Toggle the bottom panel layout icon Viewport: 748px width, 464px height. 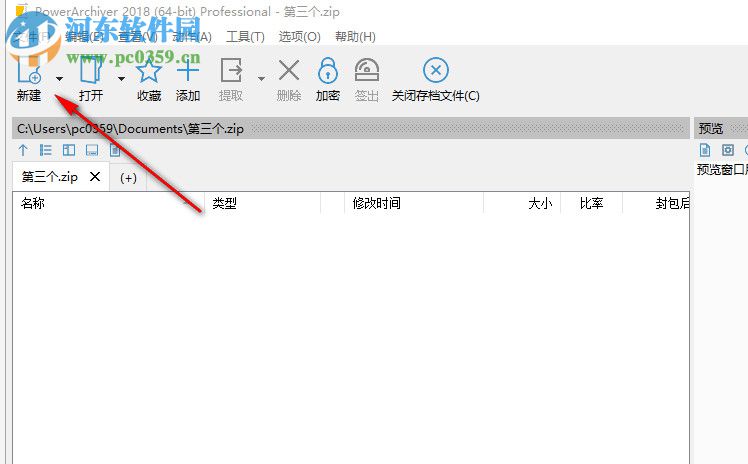pyautogui.click(x=92, y=150)
